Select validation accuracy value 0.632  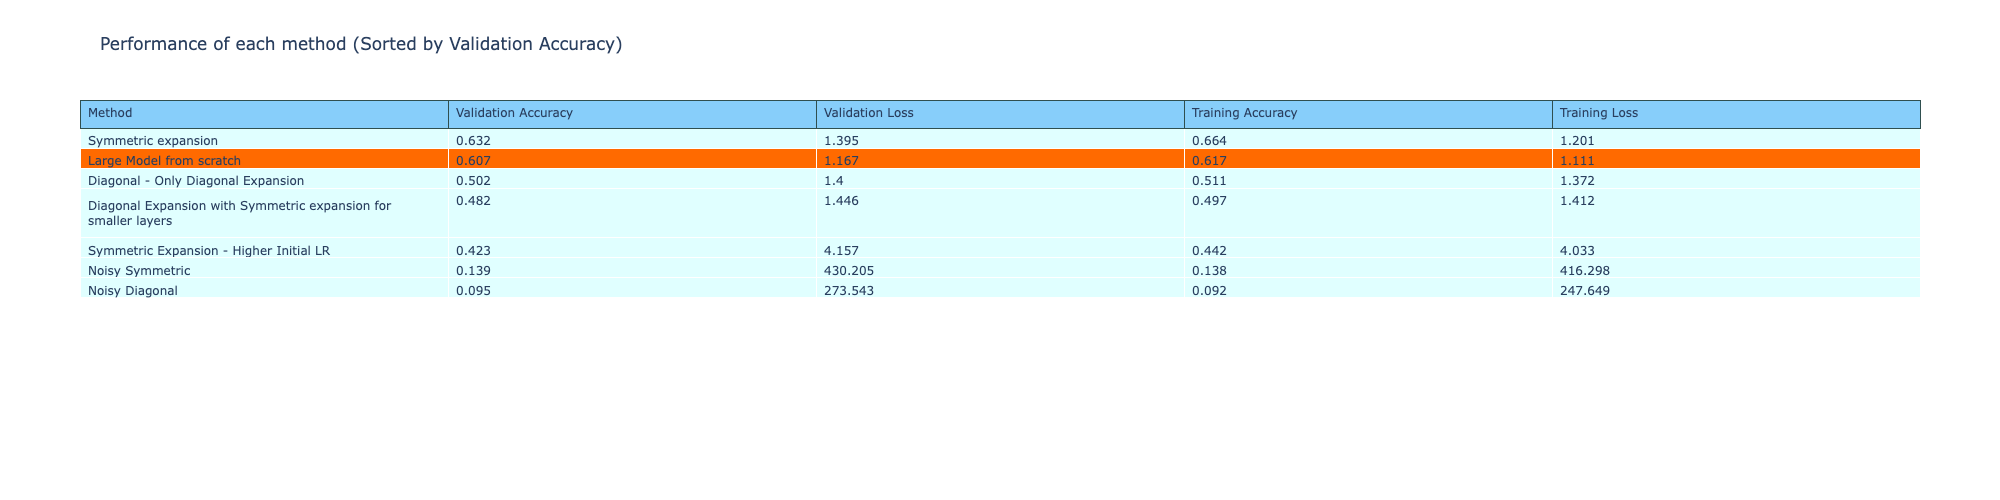[473, 140]
